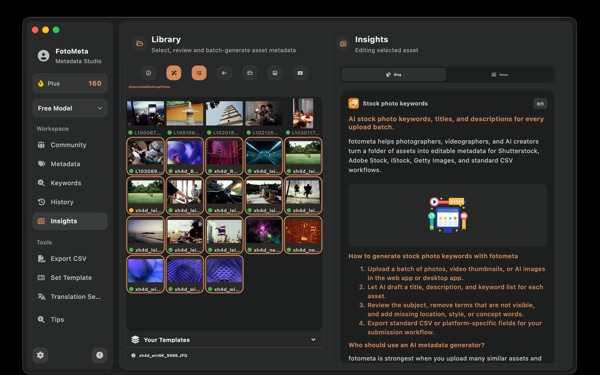Click the list step starting 'Upload a batch of photos'
600x375 pixels.
(x=456, y=273)
